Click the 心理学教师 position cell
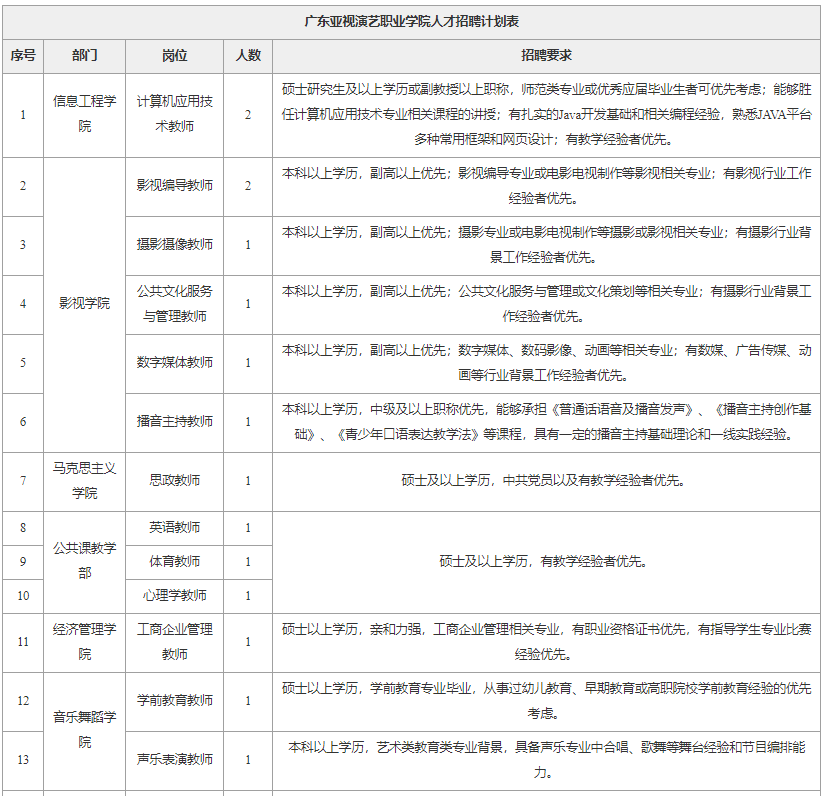The image size is (825, 796). coord(174,596)
